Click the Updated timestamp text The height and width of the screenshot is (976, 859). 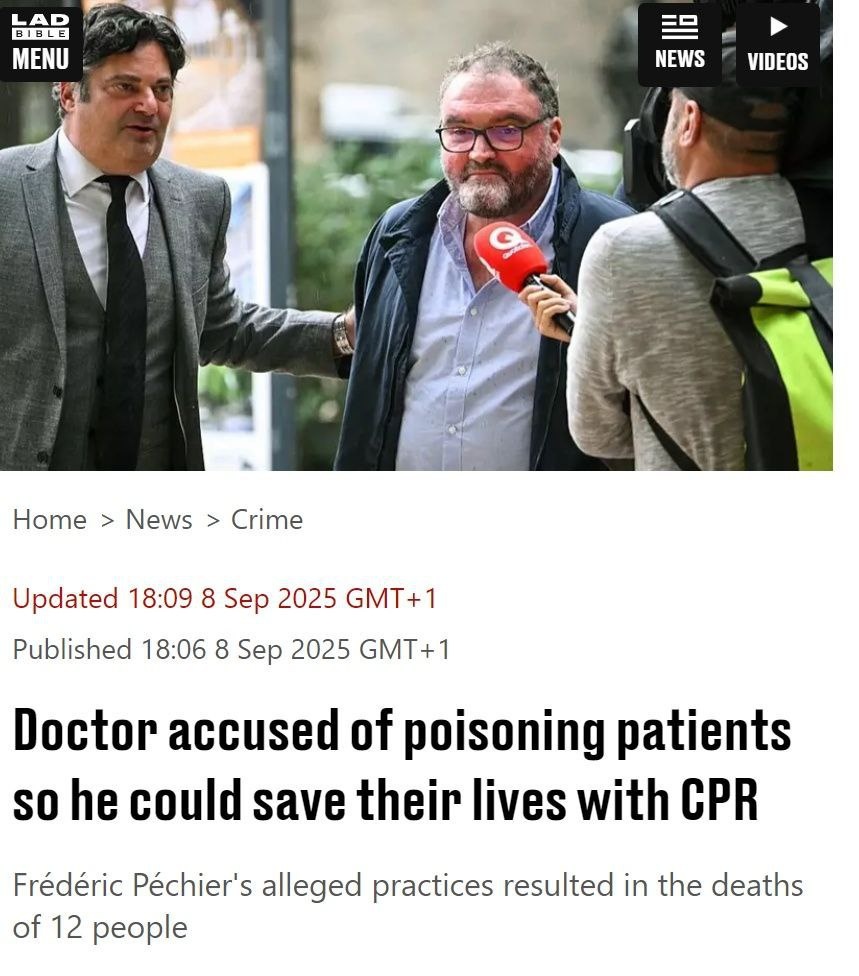click(x=225, y=599)
